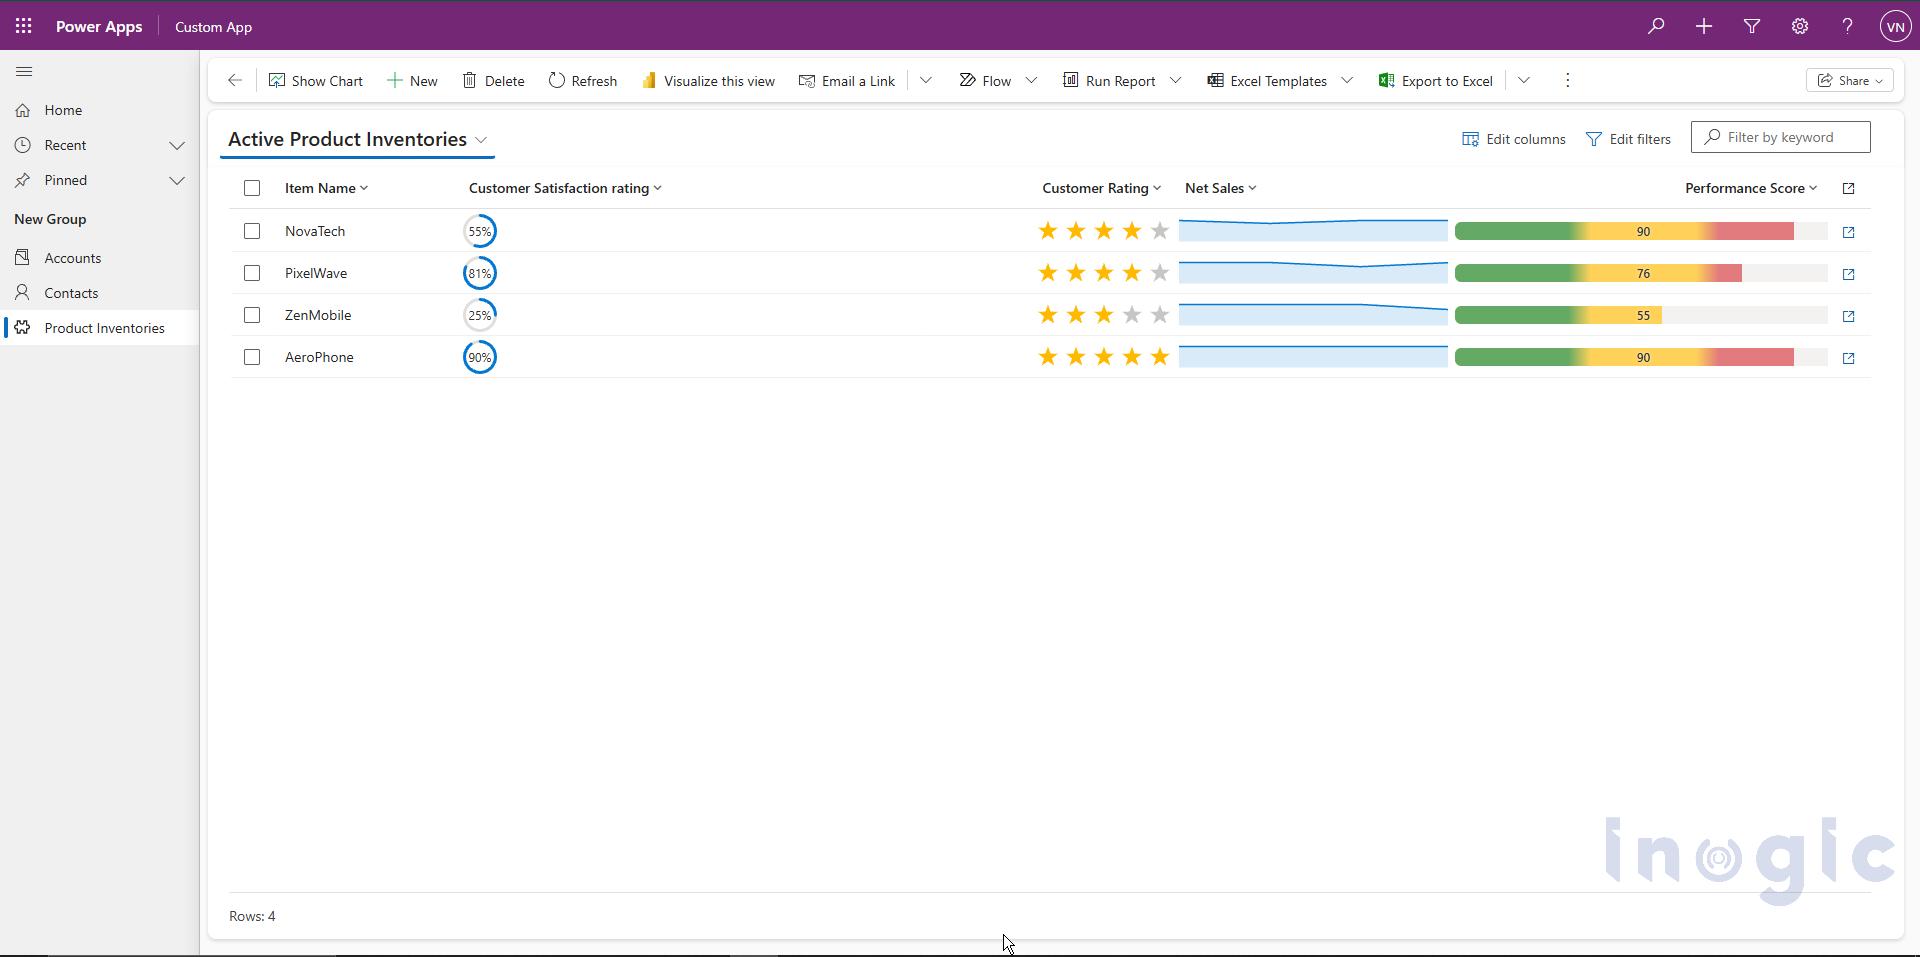The width and height of the screenshot is (1920, 957).
Task: Collapse the site map hamburger icon
Action: coord(25,72)
